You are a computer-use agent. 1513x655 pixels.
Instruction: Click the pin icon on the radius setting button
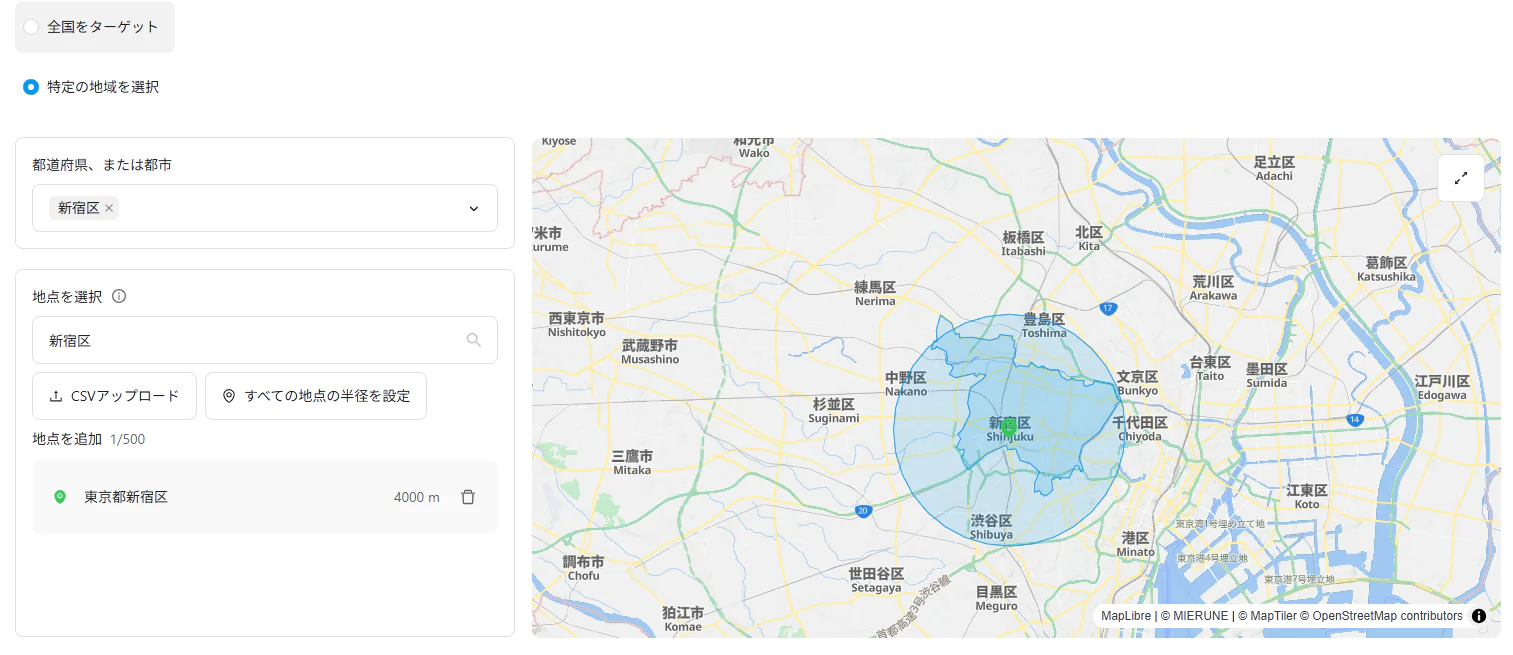click(229, 396)
